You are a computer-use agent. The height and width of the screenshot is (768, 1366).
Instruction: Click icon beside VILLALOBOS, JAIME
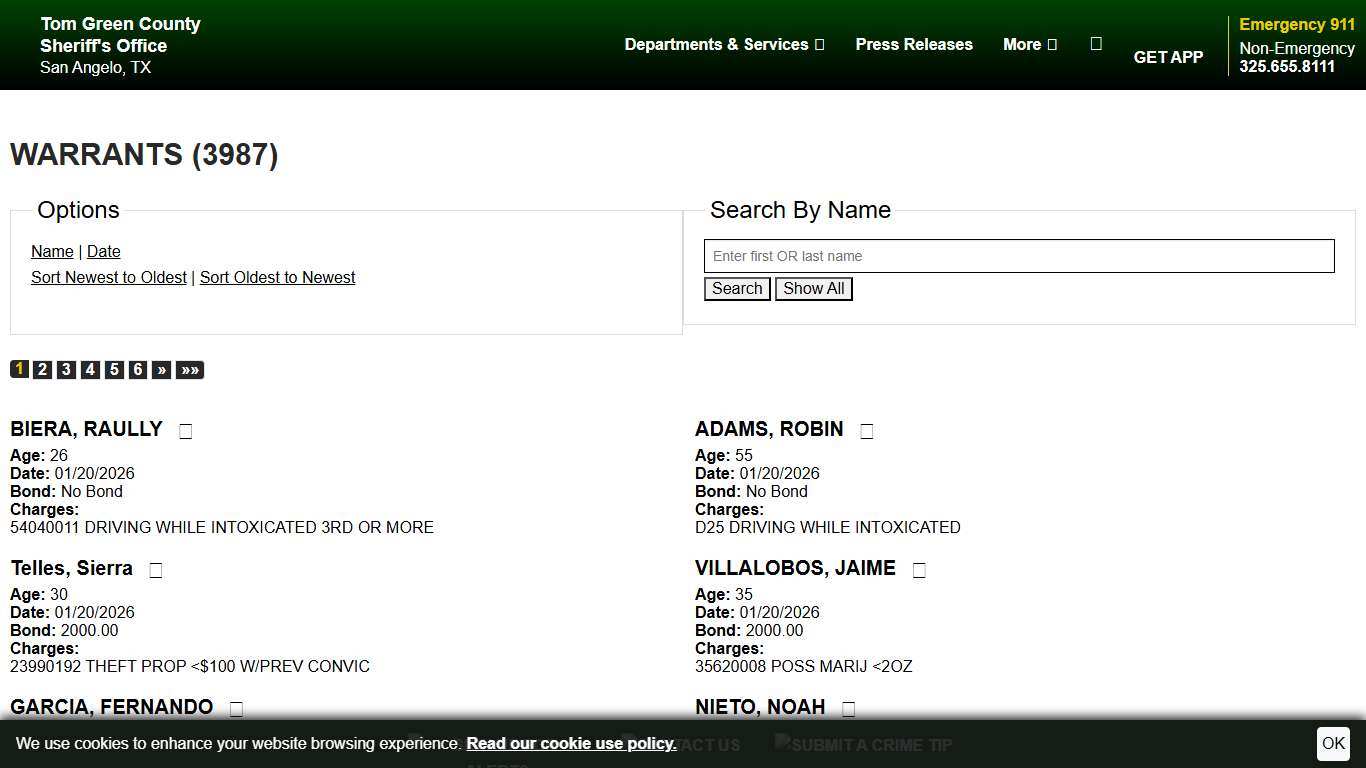(x=919, y=570)
